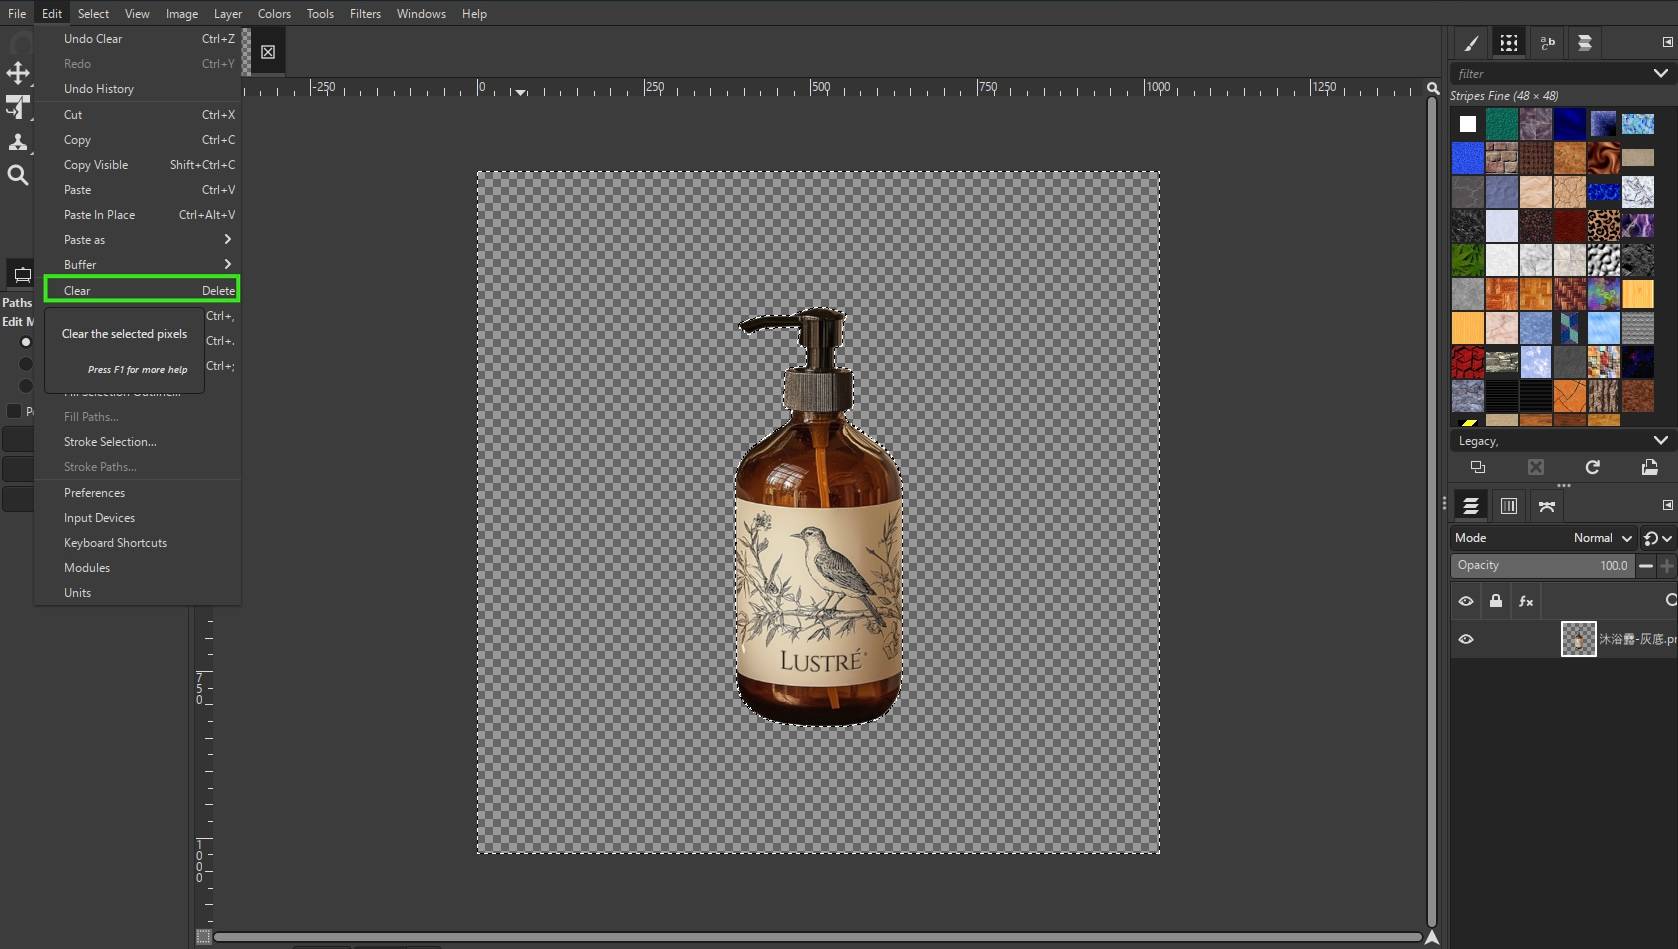The image size is (1678, 949).
Task: Pick the white pattern swatch
Action: pyautogui.click(x=1468, y=124)
